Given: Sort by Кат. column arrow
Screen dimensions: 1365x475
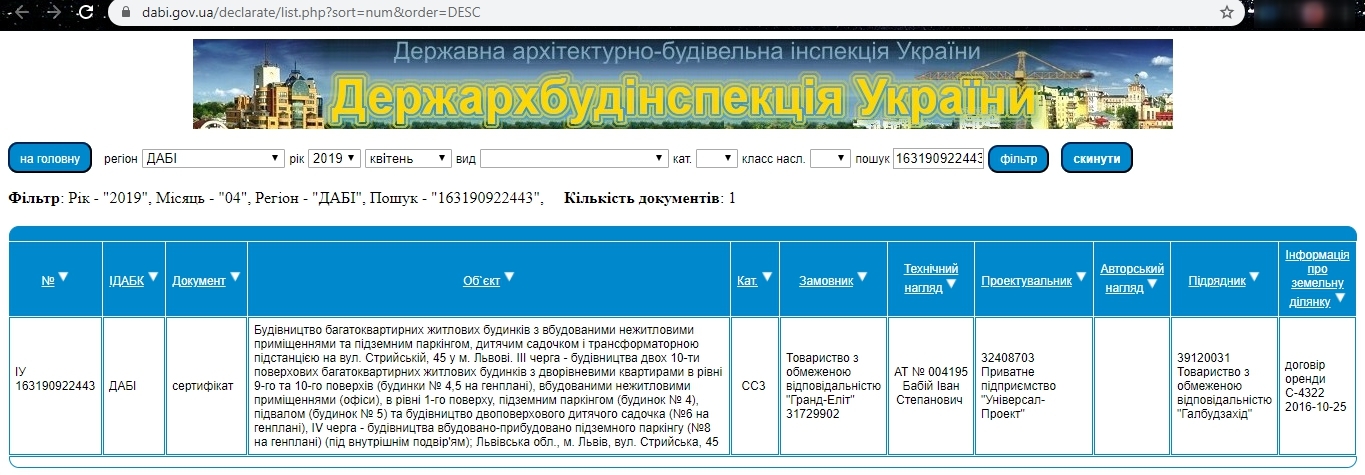Looking at the screenshot, I should pyautogui.click(x=767, y=277).
